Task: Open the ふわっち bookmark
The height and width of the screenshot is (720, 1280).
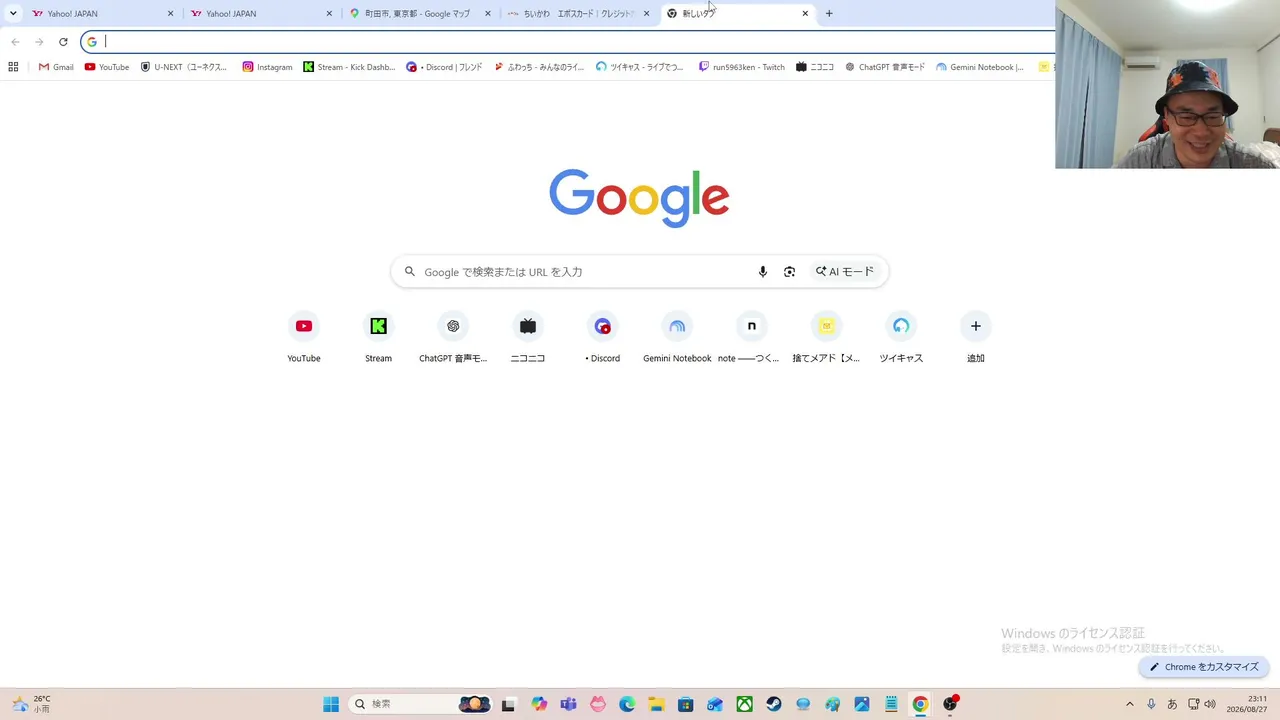Action: point(539,67)
